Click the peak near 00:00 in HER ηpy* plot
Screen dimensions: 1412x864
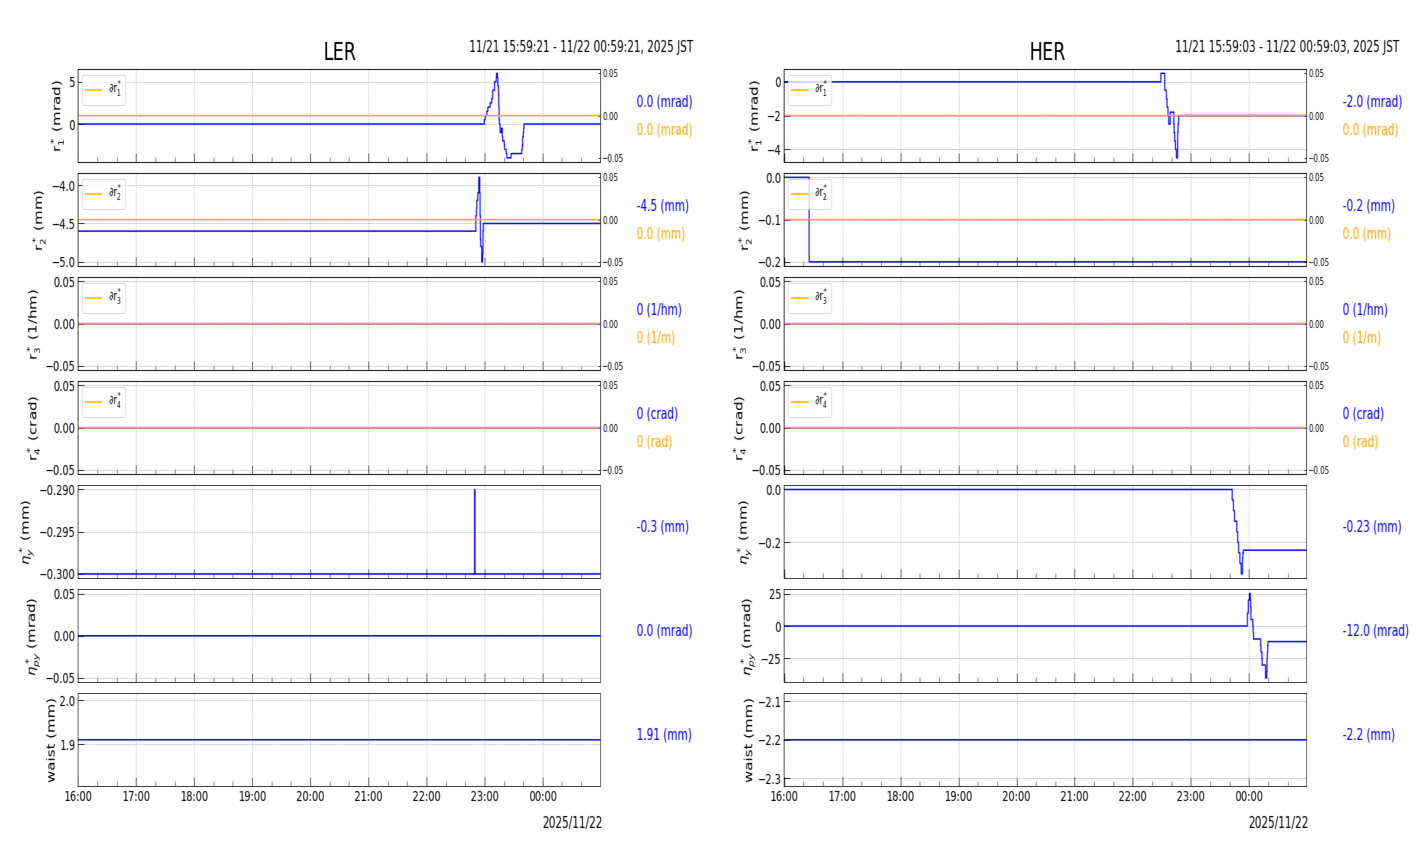click(x=1249, y=596)
